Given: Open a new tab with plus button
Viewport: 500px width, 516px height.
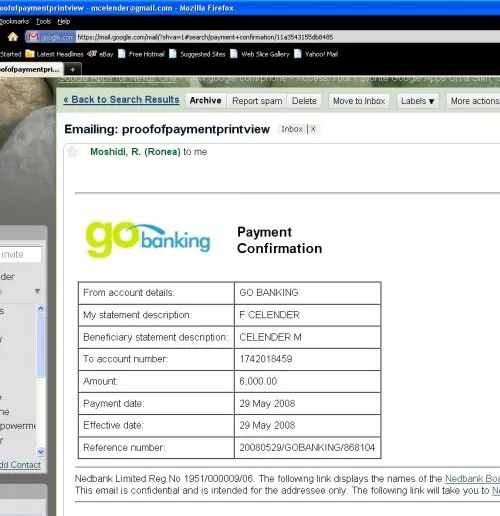Looking at the screenshot, I should (x=73, y=70).
